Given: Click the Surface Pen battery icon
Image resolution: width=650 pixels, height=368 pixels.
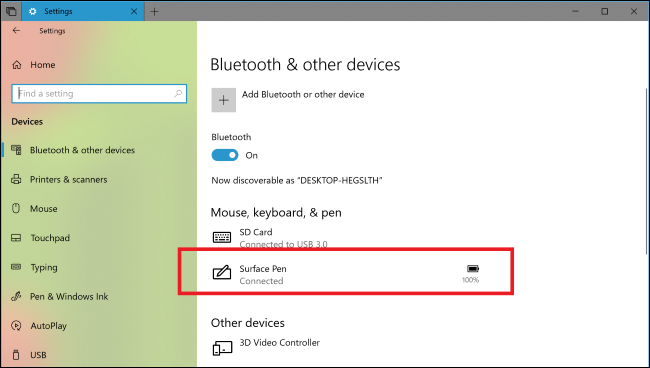Looking at the screenshot, I should (473, 269).
